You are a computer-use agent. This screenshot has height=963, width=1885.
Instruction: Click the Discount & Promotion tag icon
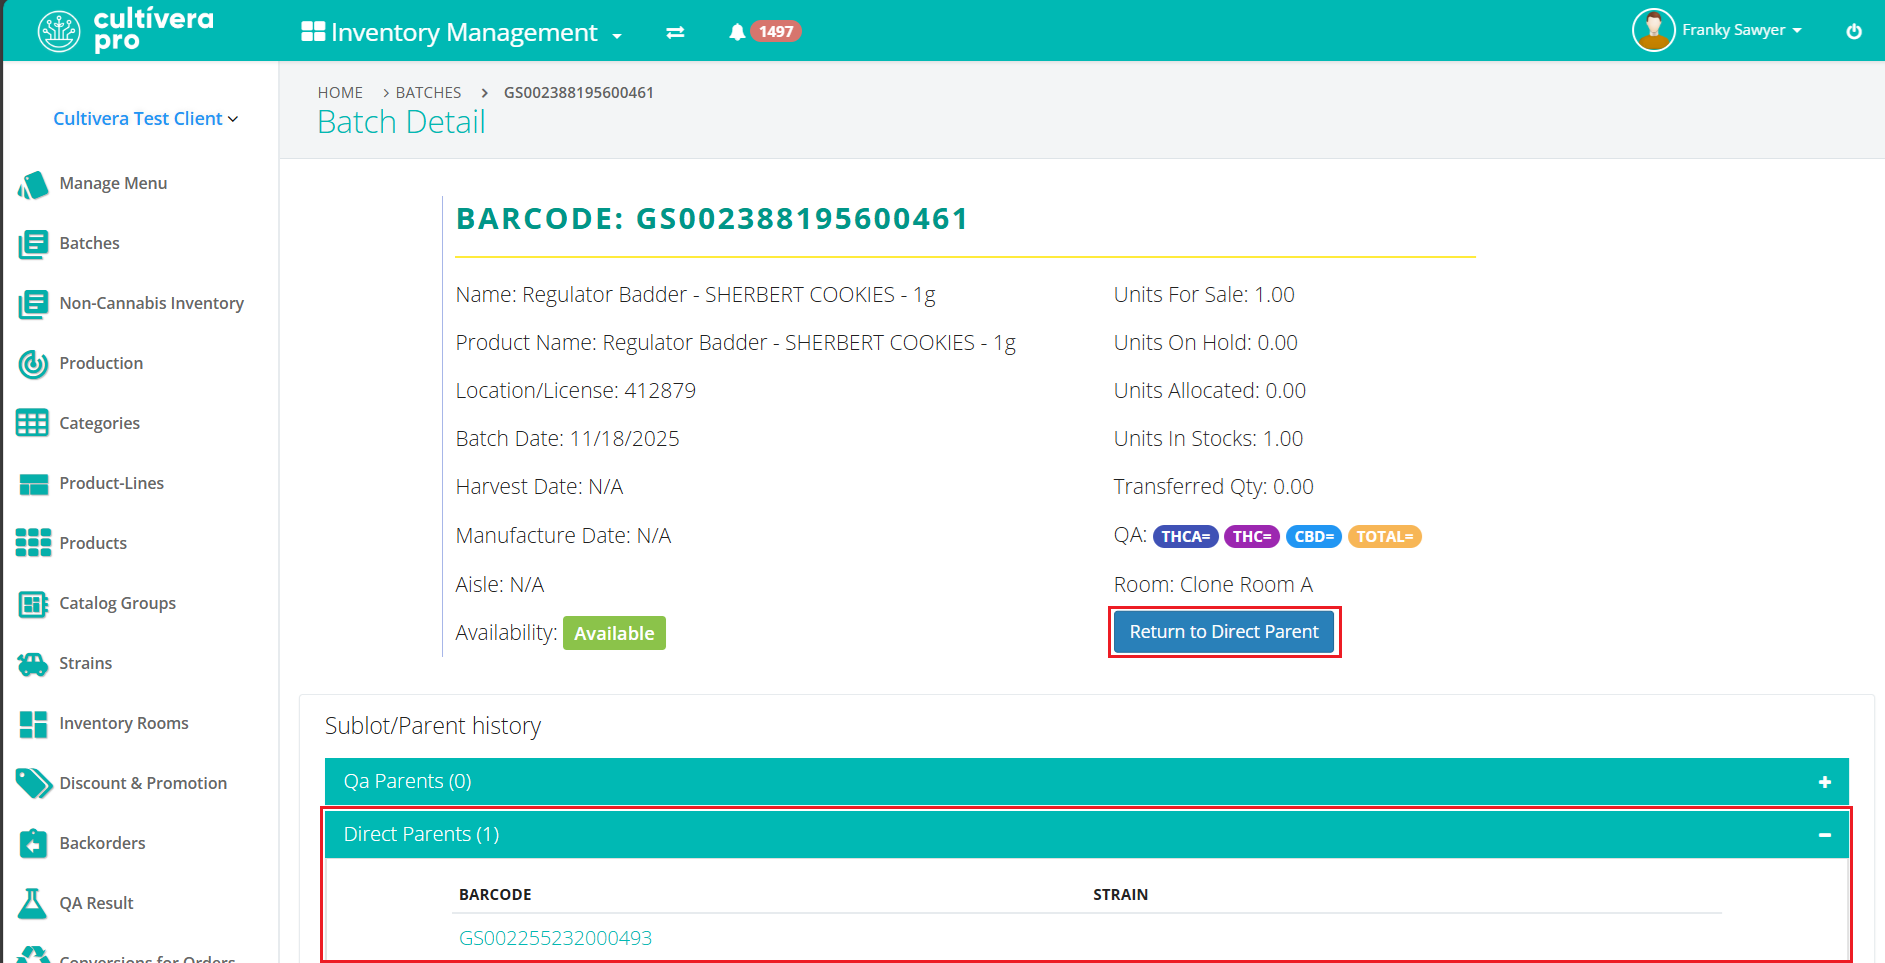tap(33, 783)
